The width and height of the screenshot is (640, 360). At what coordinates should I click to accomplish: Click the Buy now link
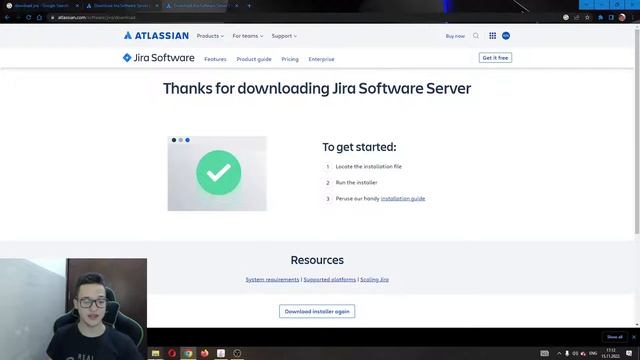pyautogui.click(x=455, y=36)
